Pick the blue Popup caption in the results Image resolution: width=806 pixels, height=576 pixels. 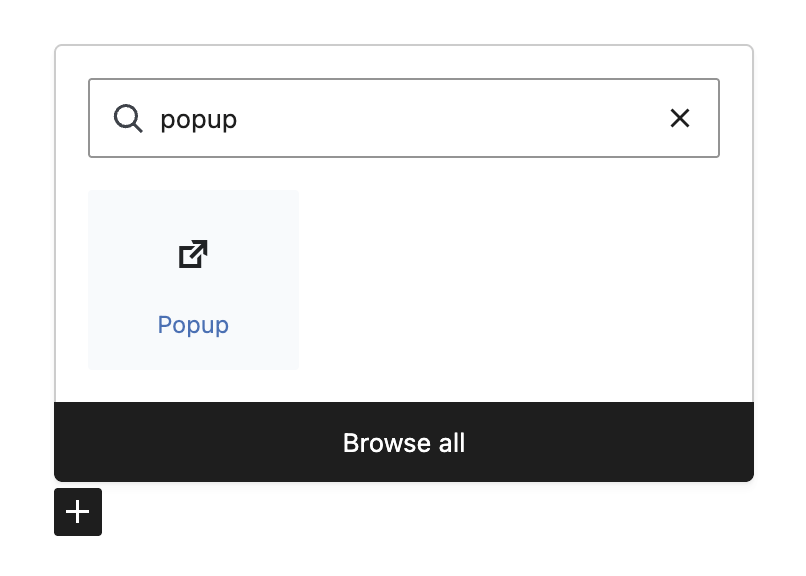pyautogui.click(x=193, y=325)
